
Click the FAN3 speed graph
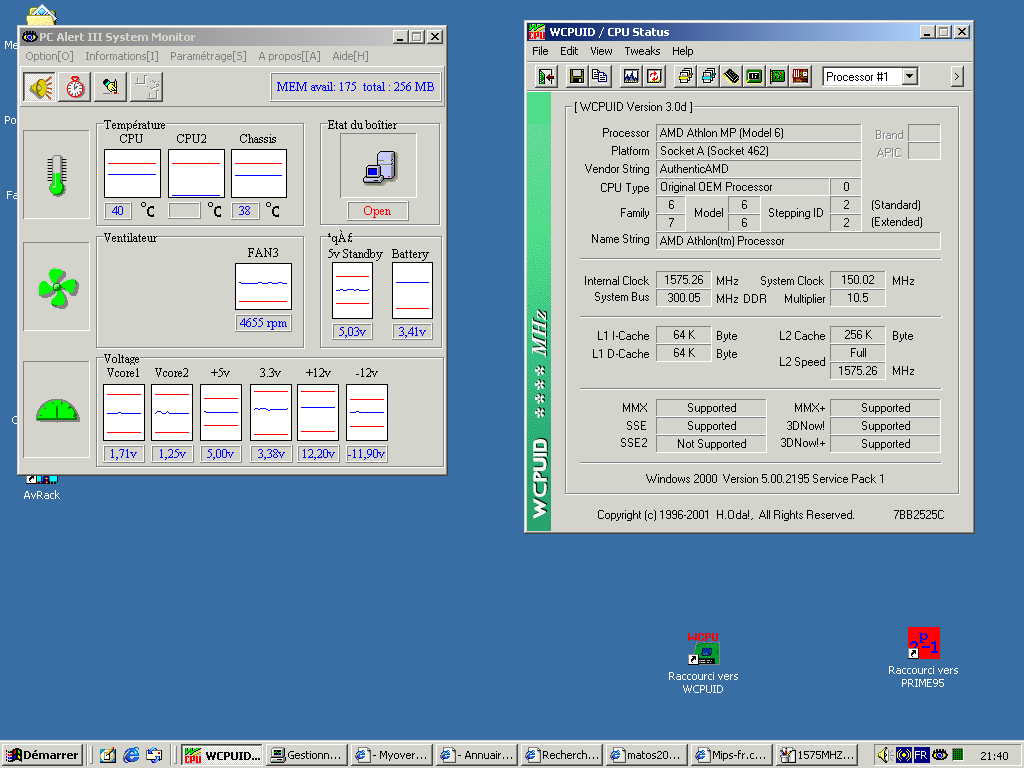pyautogui.click(x=263, y=286)
